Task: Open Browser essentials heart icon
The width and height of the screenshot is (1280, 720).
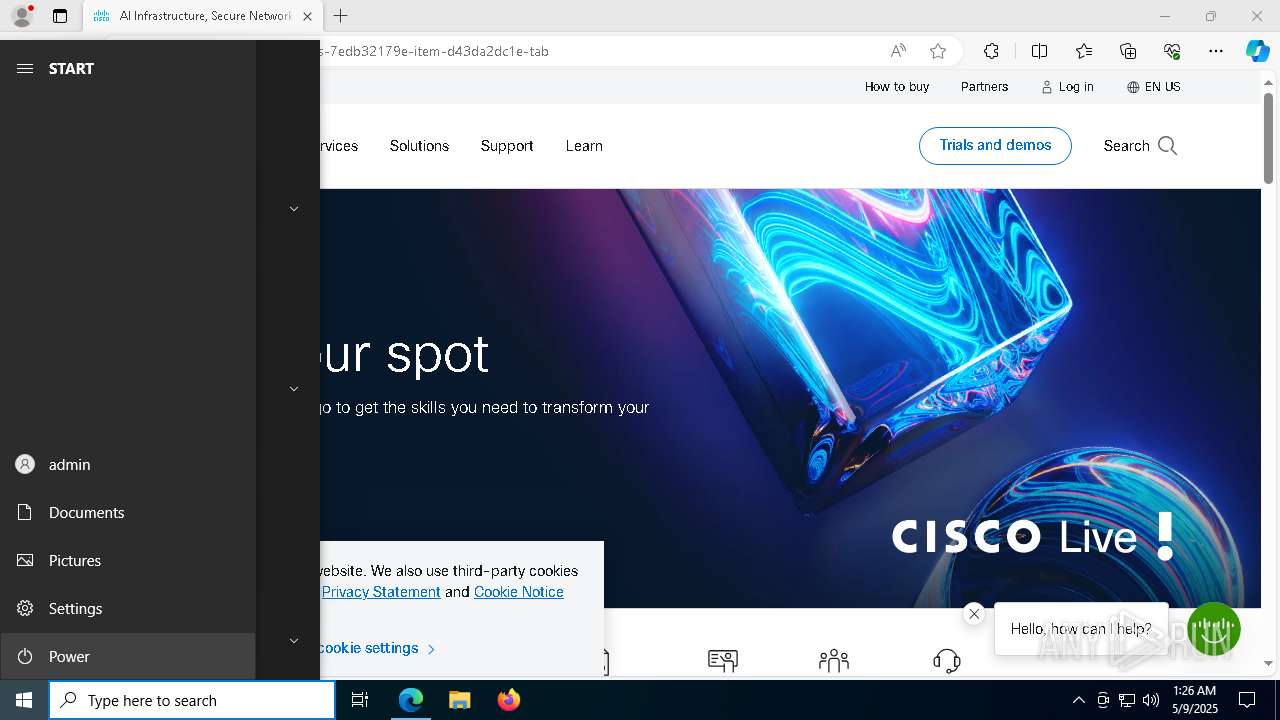Action: (x=1172, y=51)
